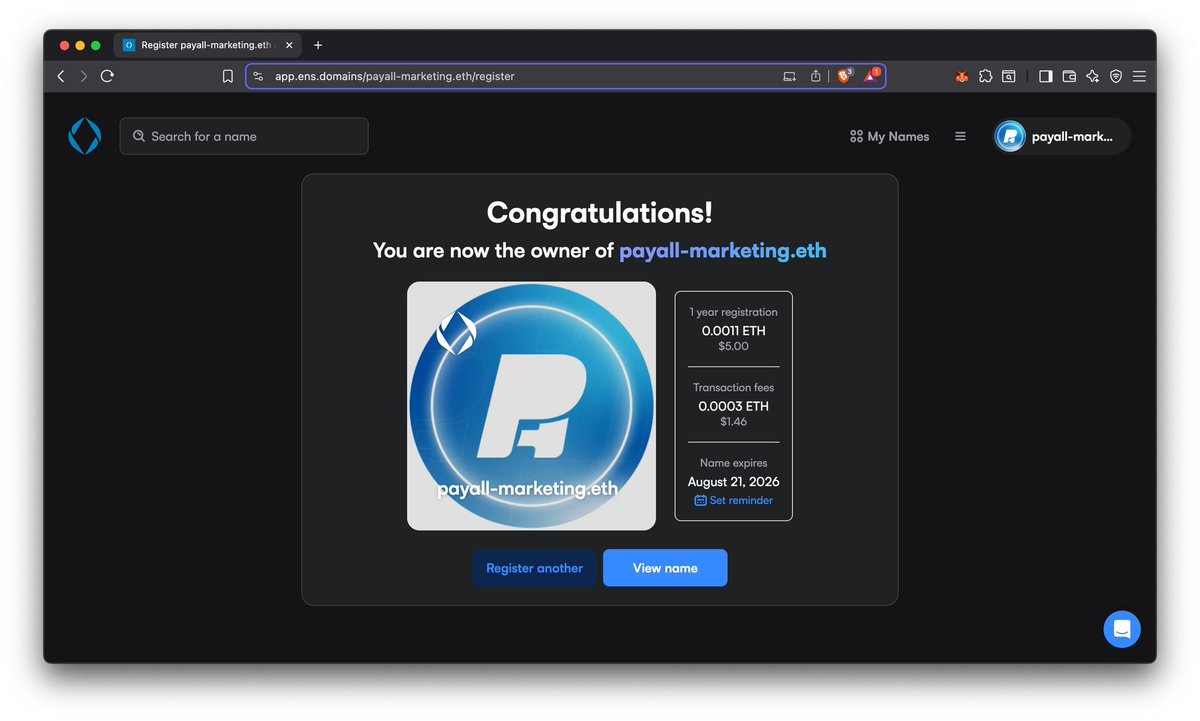Click the 0.0003 ETH transaction fee
Screen dimensions: 1200x721
pos(734,406)
